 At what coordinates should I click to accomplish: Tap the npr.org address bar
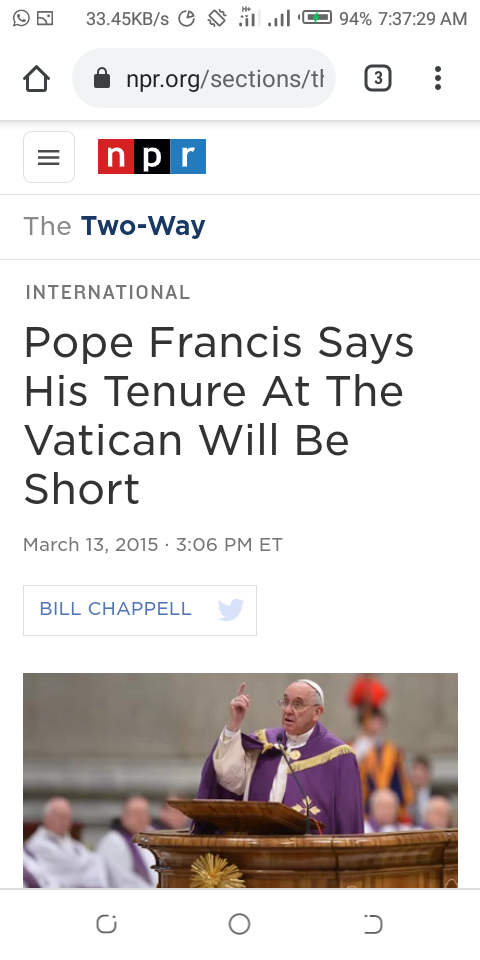coord(204,78)
